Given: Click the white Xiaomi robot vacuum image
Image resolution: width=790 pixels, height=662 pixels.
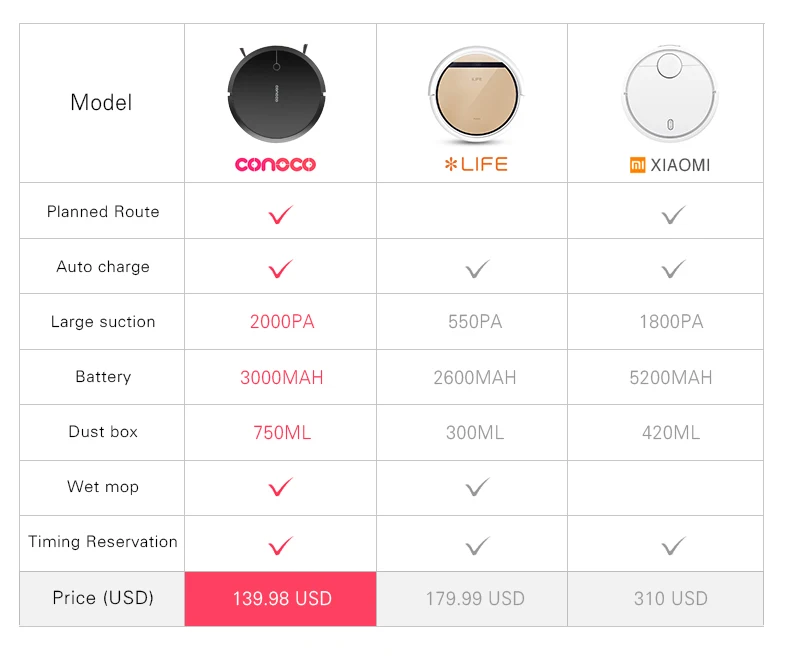Looking at the screenshot, I should (x=670, y=94).
